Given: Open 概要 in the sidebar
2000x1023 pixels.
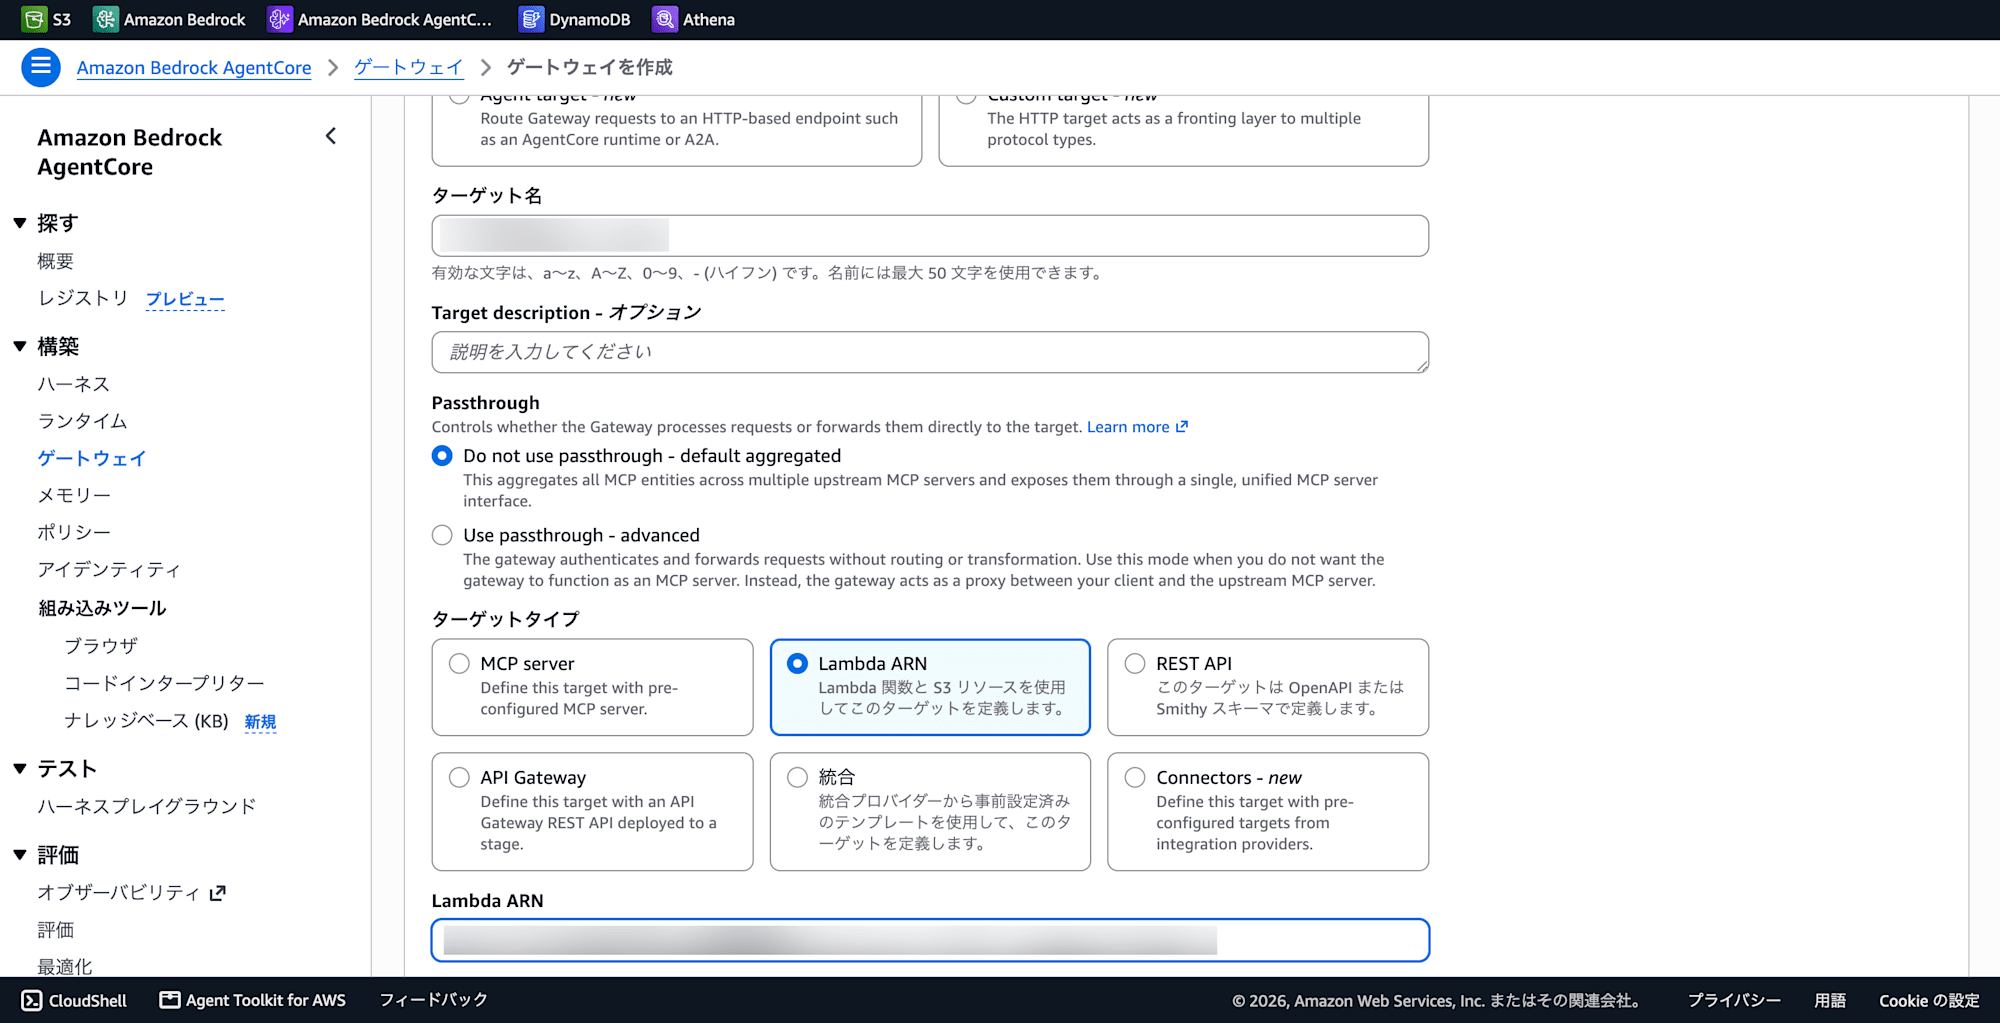Looking at the screenshot, I should (56, 261).
